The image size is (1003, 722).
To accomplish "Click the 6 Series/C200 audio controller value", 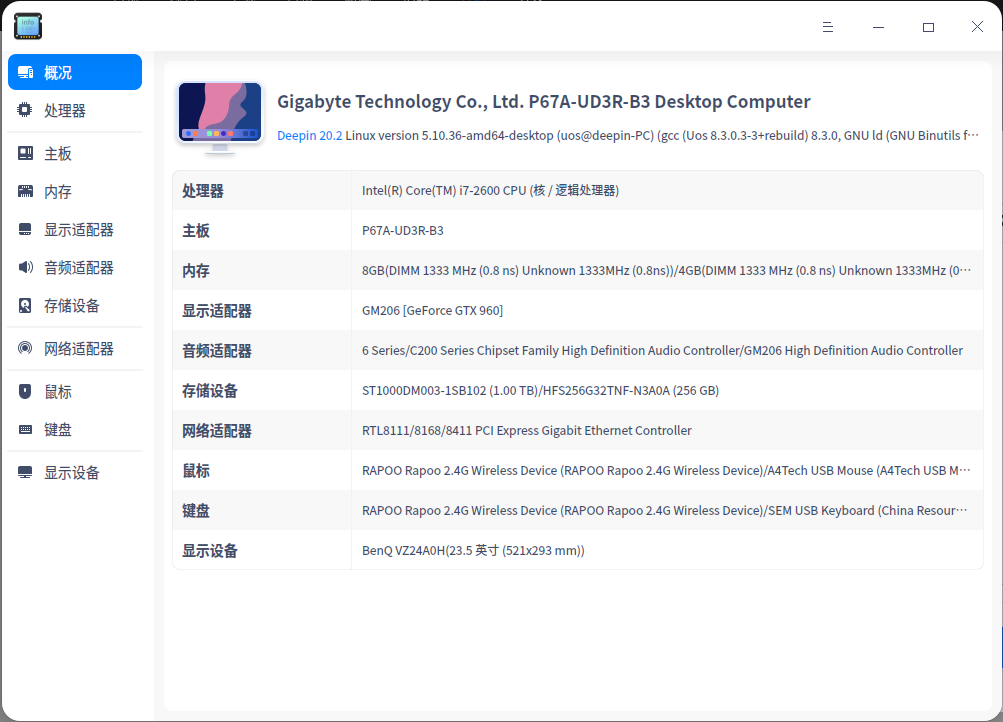I will (x=662, y=350).
